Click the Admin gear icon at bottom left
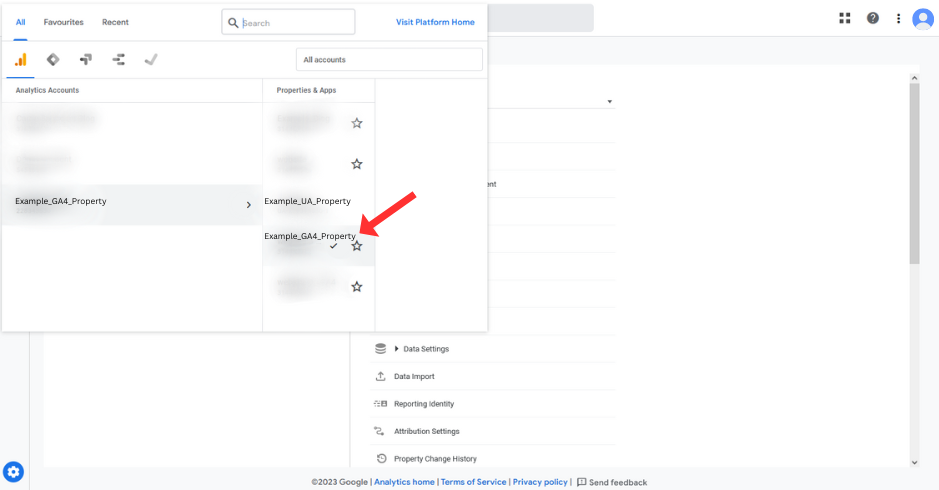Image resolution: width=939 pixels, height=490 pixels. point(13,471)
